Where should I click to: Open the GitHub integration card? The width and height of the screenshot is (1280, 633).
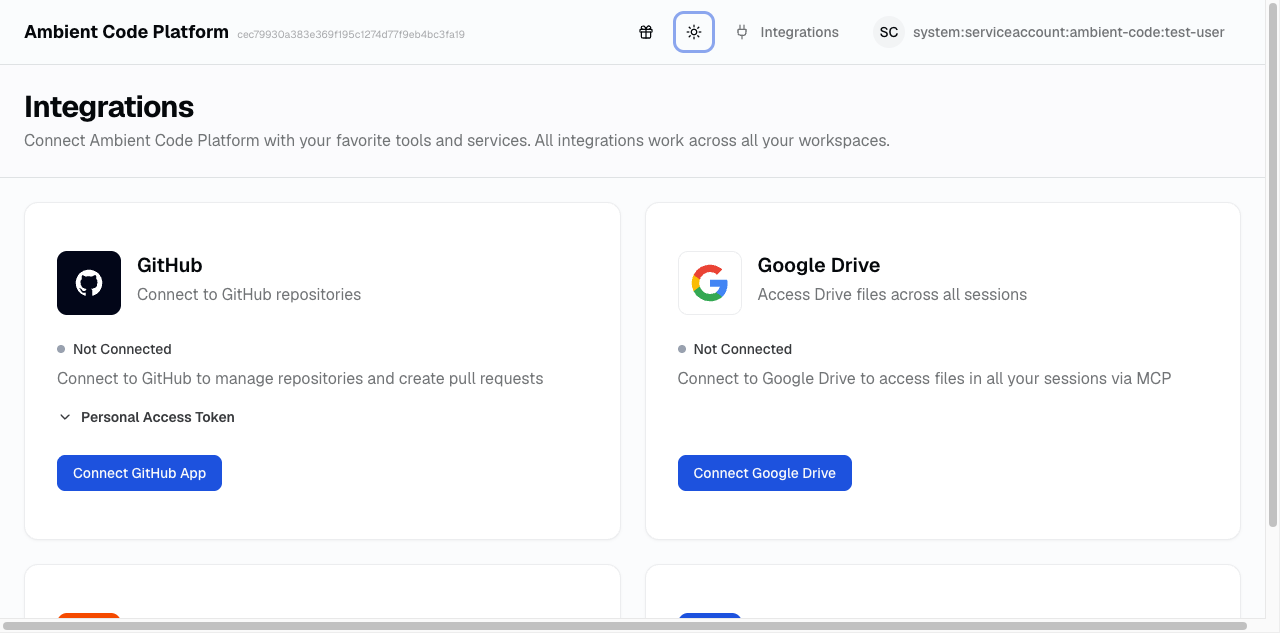(322, 370)
